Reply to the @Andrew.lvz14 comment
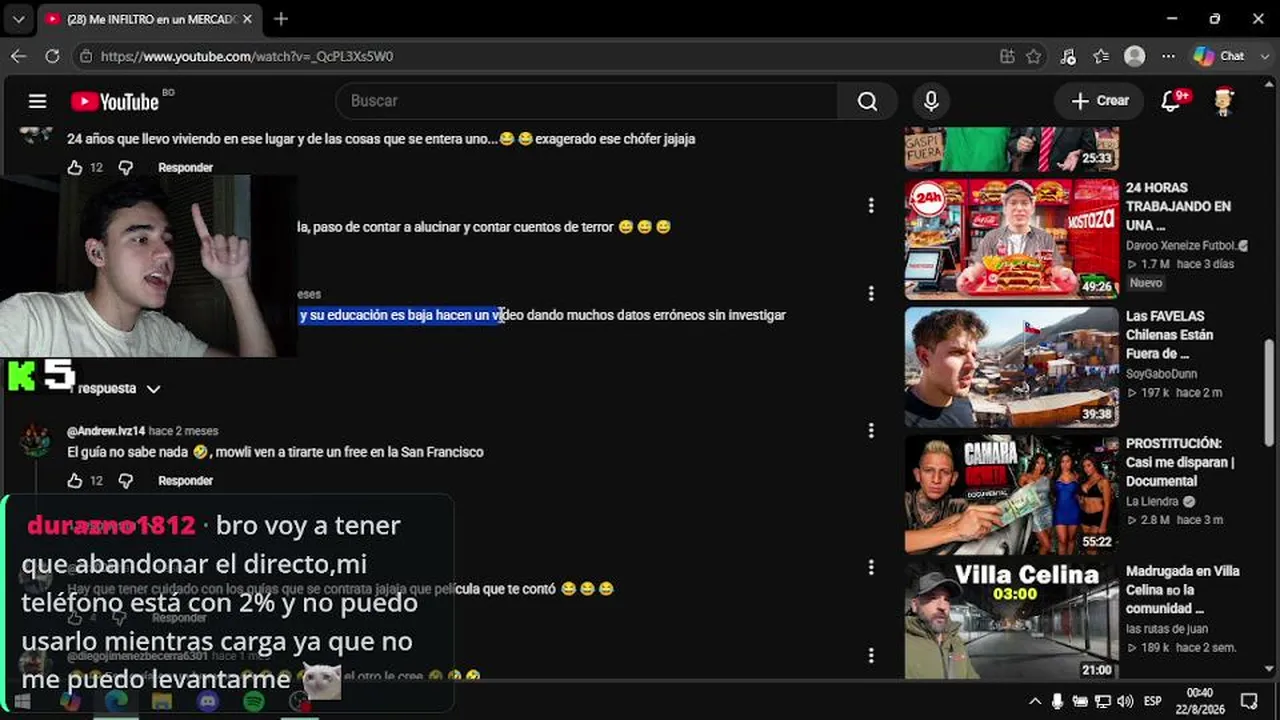 [x=185, y=481]
